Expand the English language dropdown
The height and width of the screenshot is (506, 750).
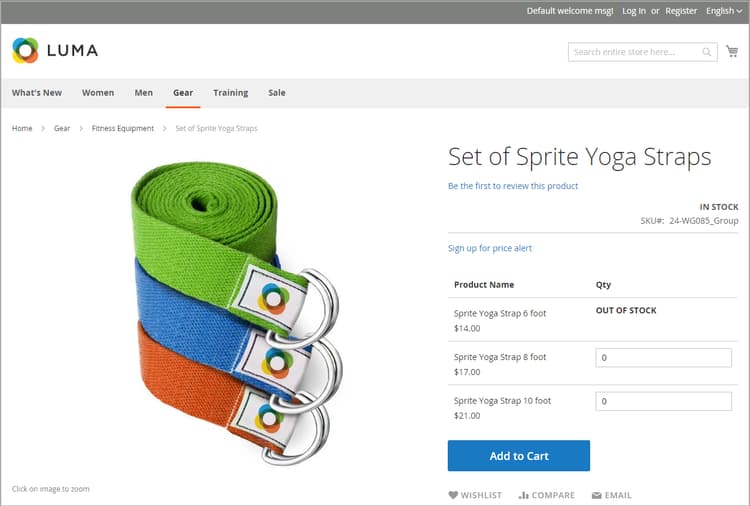pos(724,11)
